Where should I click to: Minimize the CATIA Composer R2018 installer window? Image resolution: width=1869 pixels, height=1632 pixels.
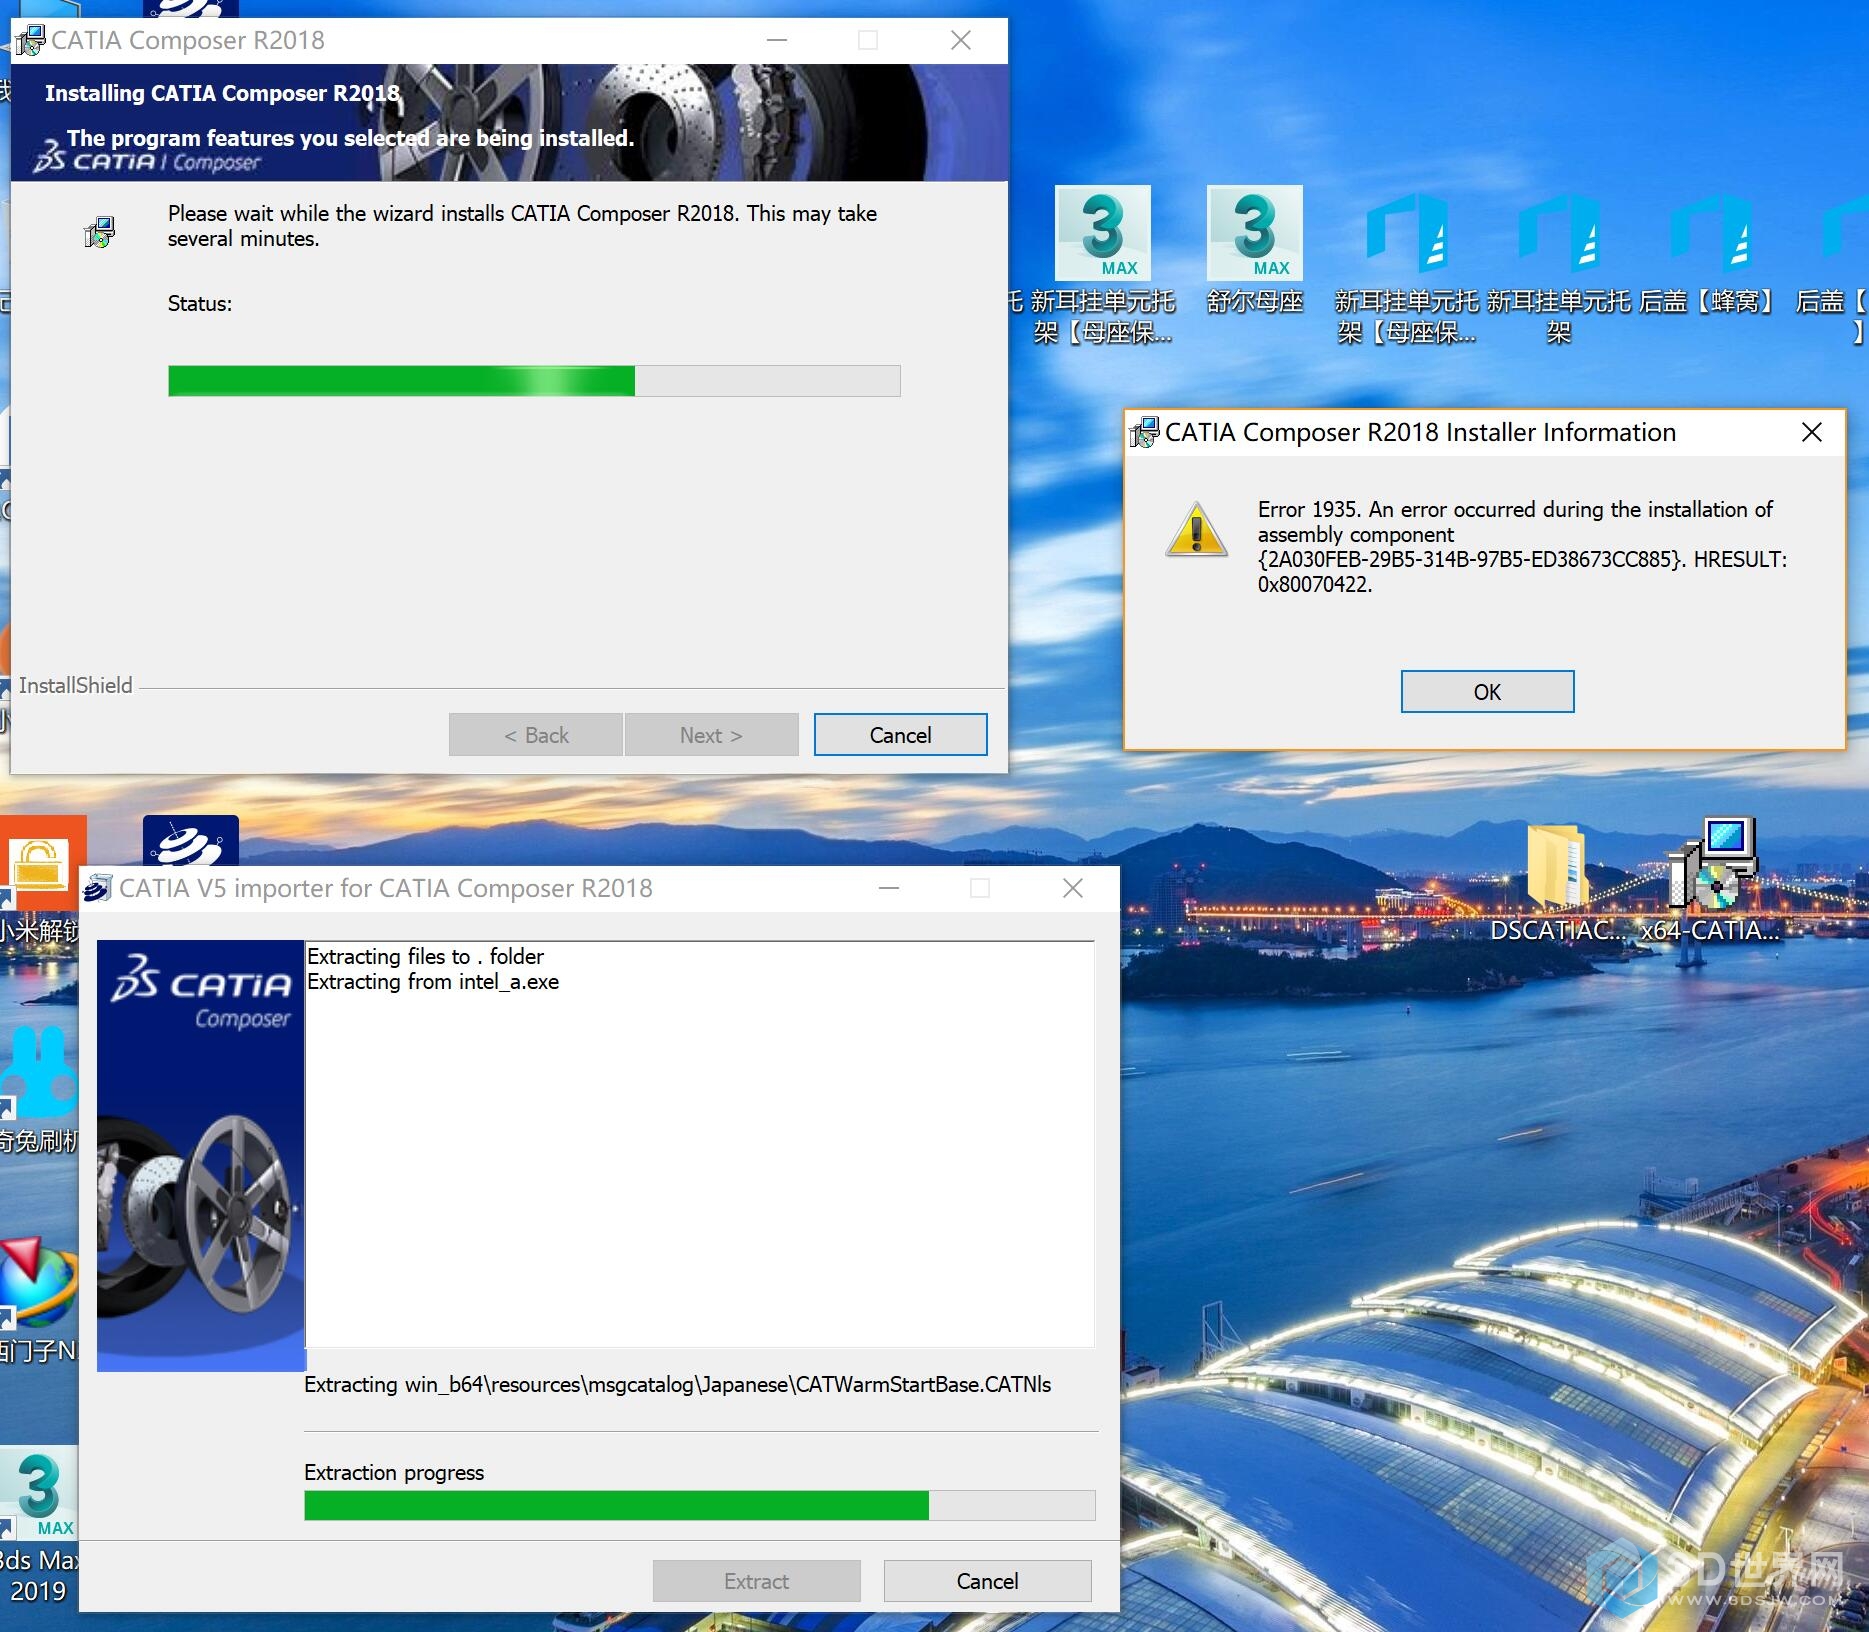pos(777,40)
